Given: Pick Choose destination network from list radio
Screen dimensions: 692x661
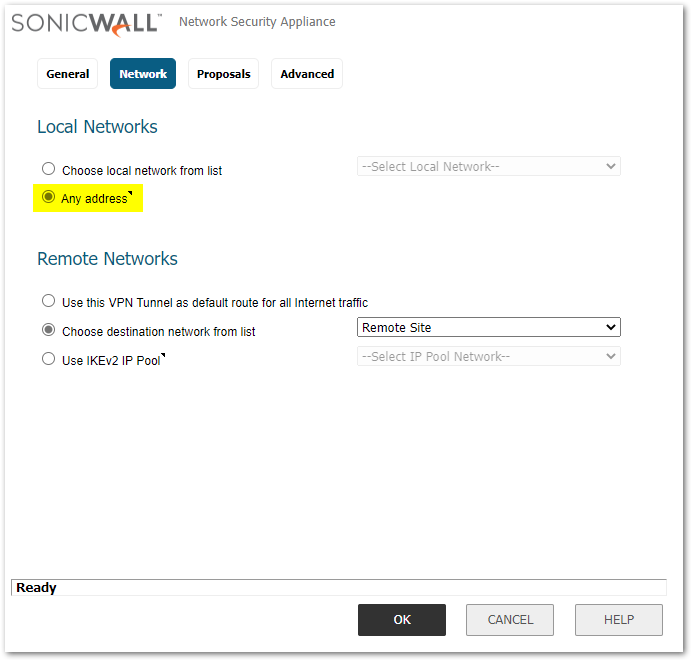Looking at the screenshot, I should coord(48,330).
